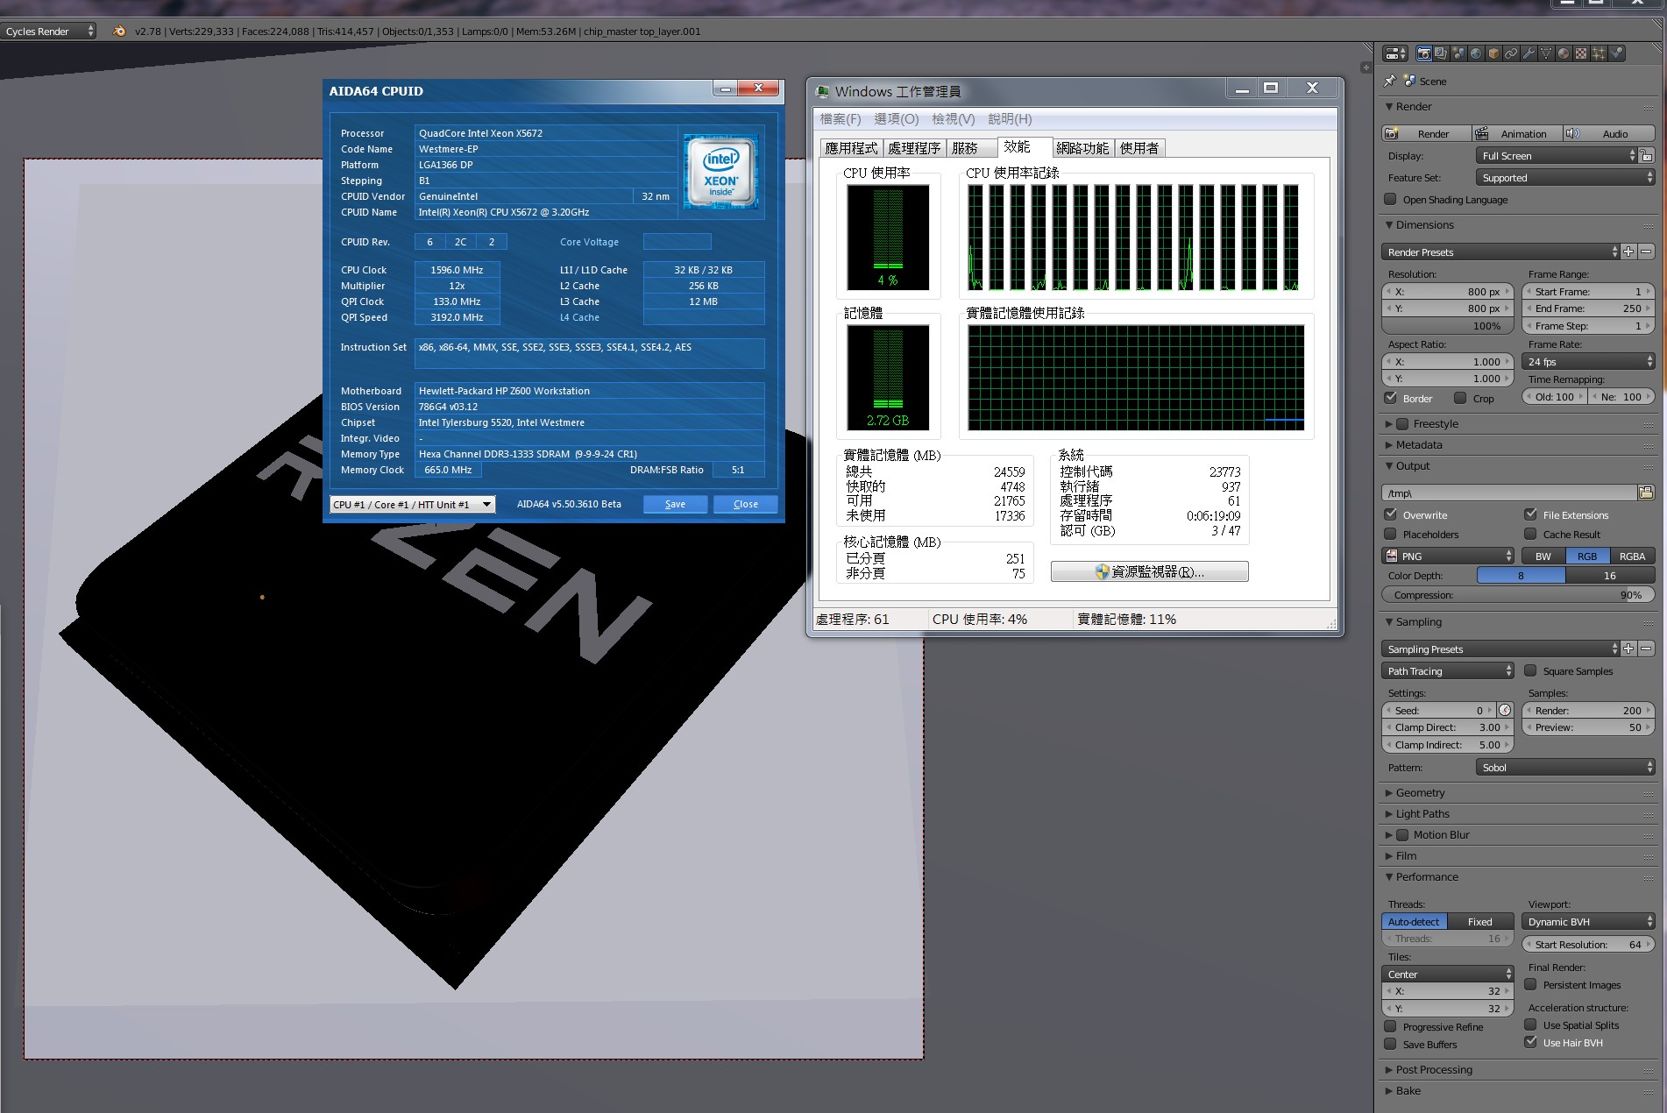Open the Modifiers wrench tab
The height and width of the screenshot is (1113, 1667).
tap(1528, 54)
